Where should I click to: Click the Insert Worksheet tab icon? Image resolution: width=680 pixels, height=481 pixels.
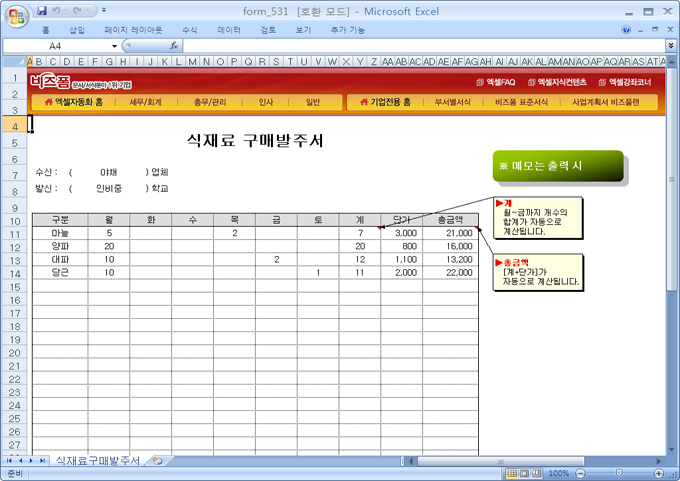[x=157, y=460]
